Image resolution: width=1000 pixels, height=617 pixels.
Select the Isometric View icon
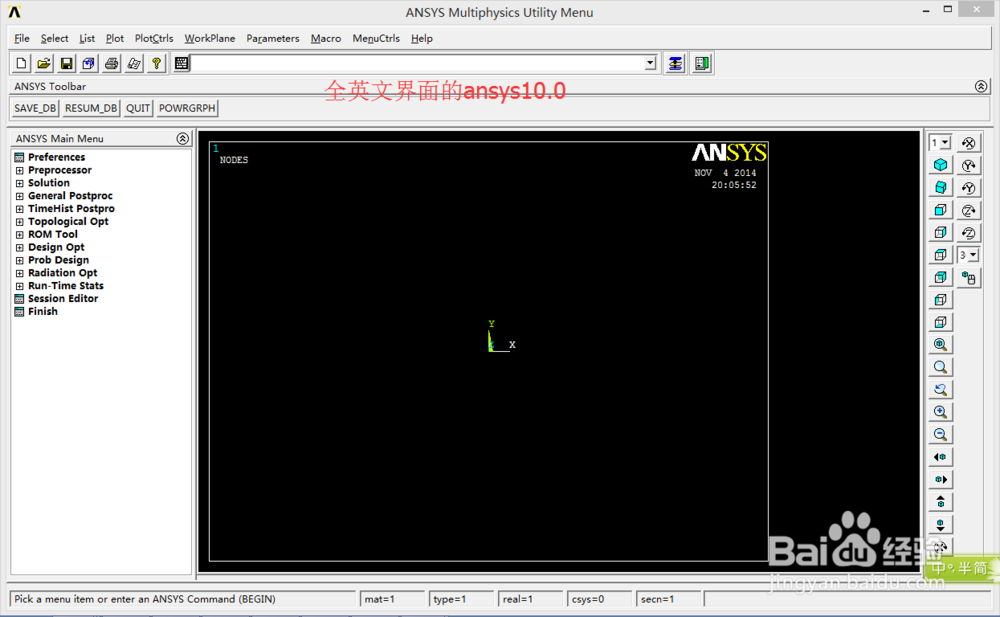[940, 164]
